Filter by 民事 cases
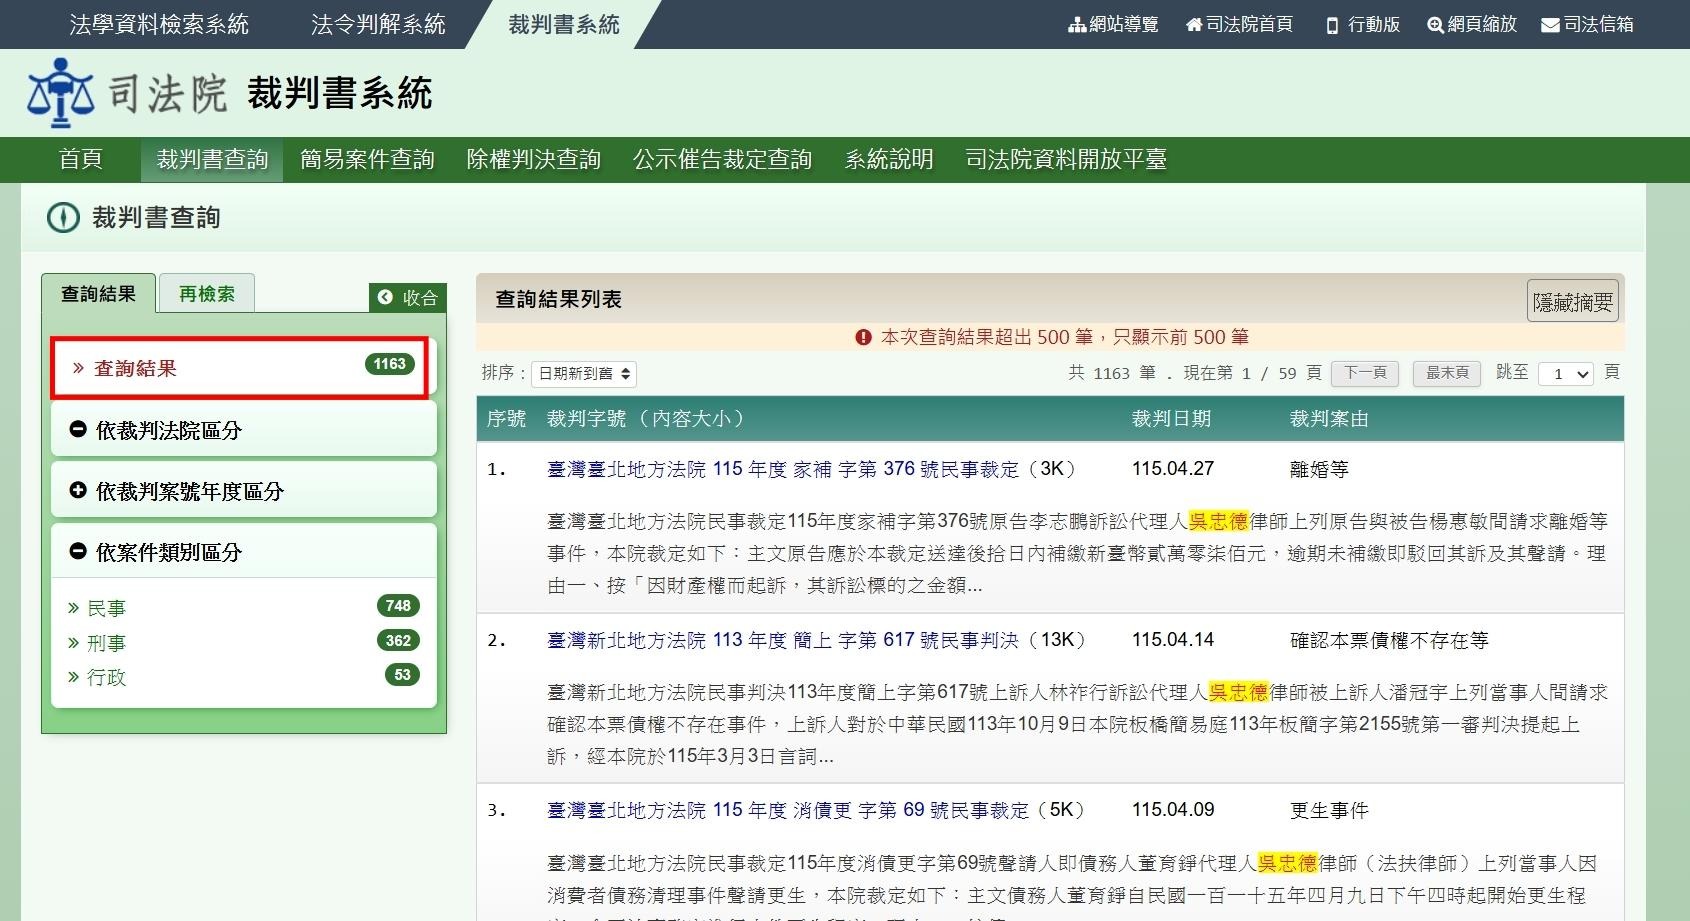 pos(106,608)
